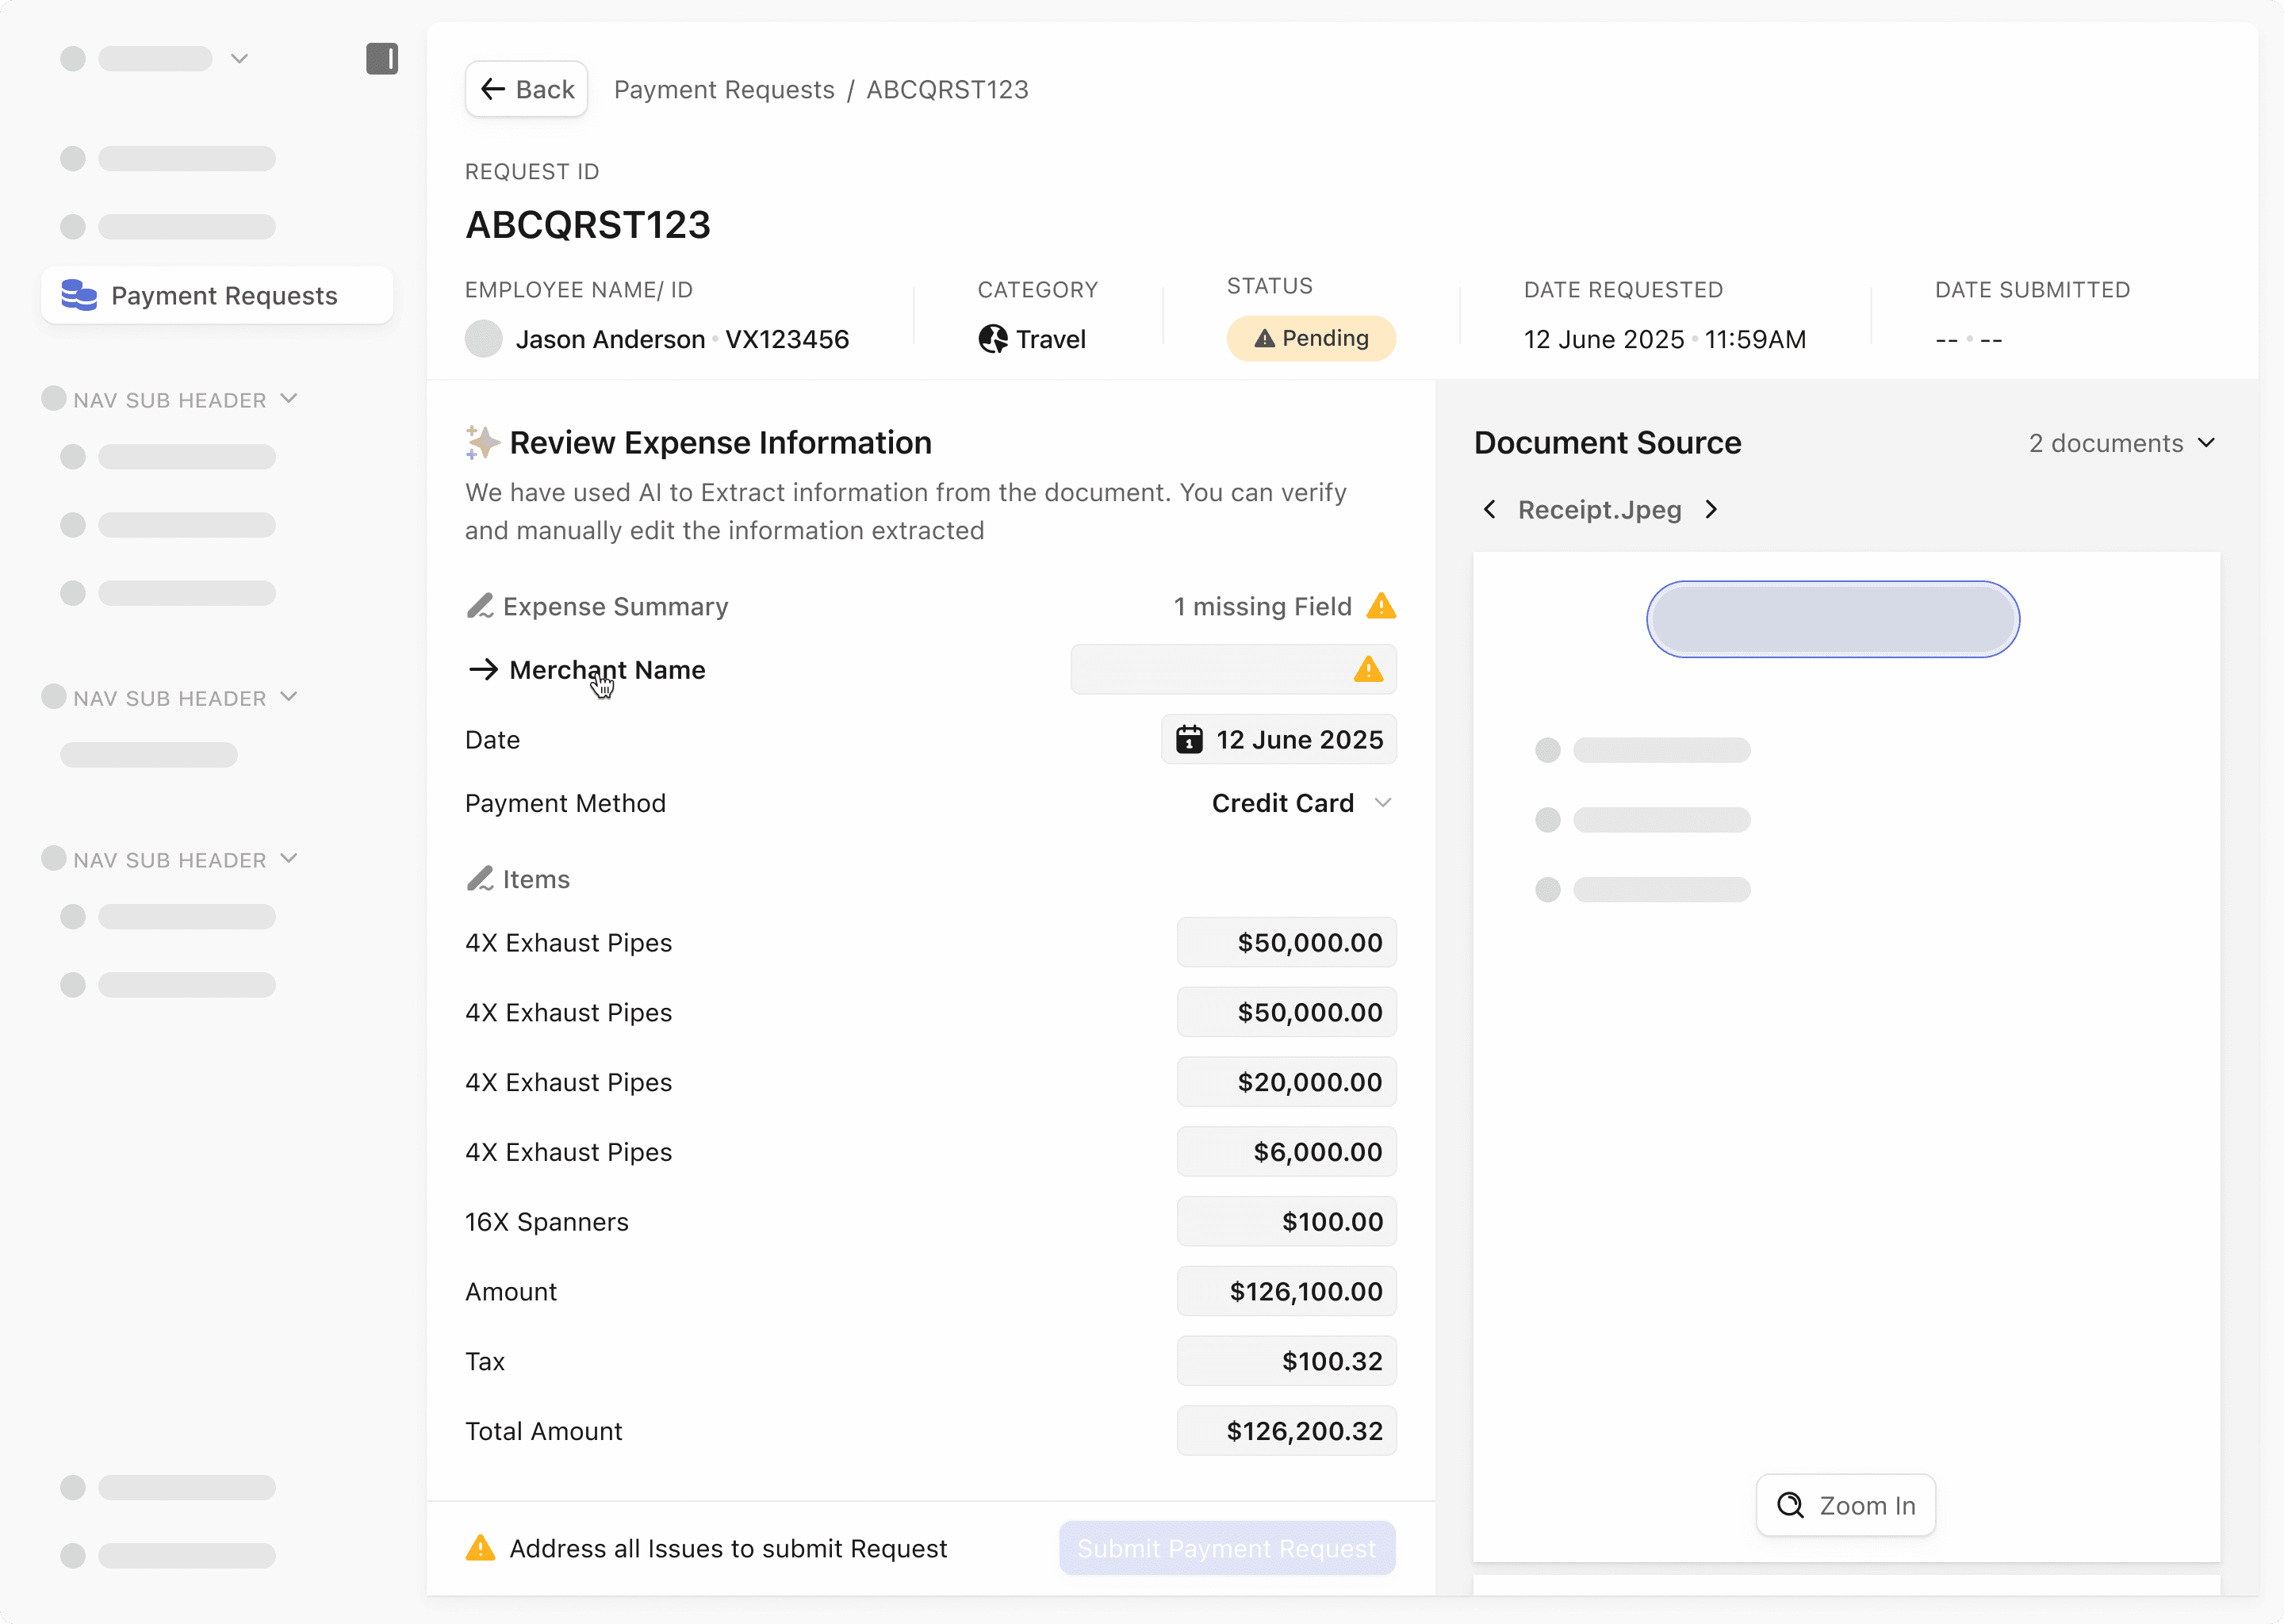Image resolution: width=2284 pixels, height=1624 pixels.
Task: Click the calendar icon in Date field
Action: click(1189, 740)
